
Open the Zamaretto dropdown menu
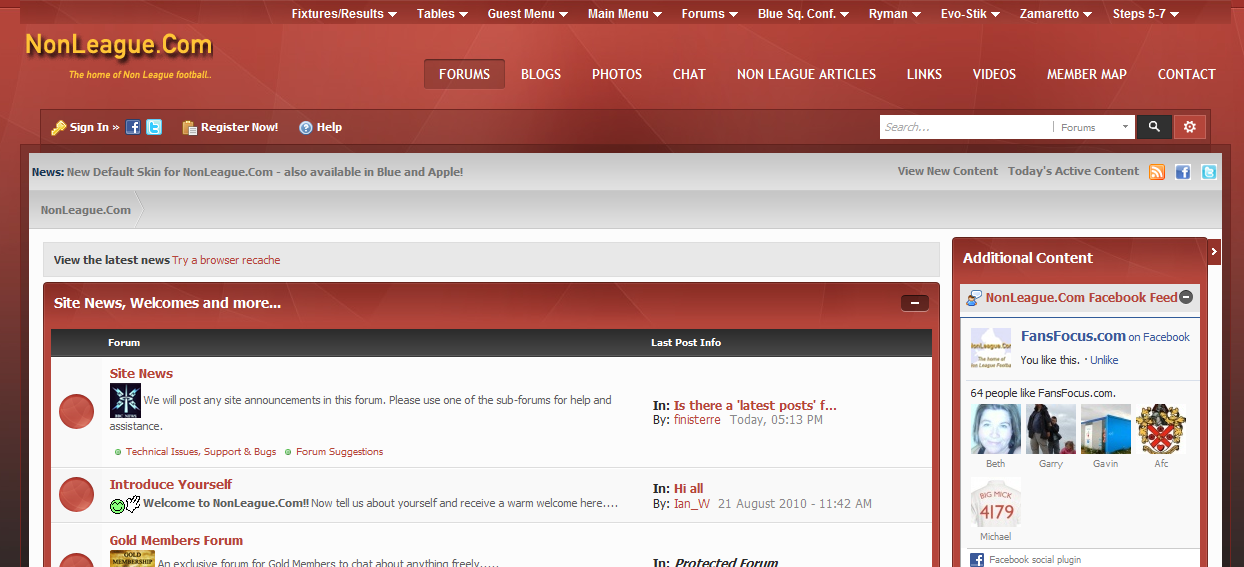coord(1056,14)
